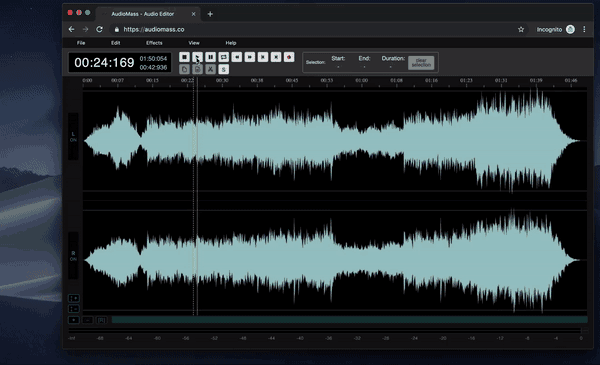Viewport: 600px width, 365px height.
Task: Click the rewind (seek backward) button
Action: click(237, 57)
